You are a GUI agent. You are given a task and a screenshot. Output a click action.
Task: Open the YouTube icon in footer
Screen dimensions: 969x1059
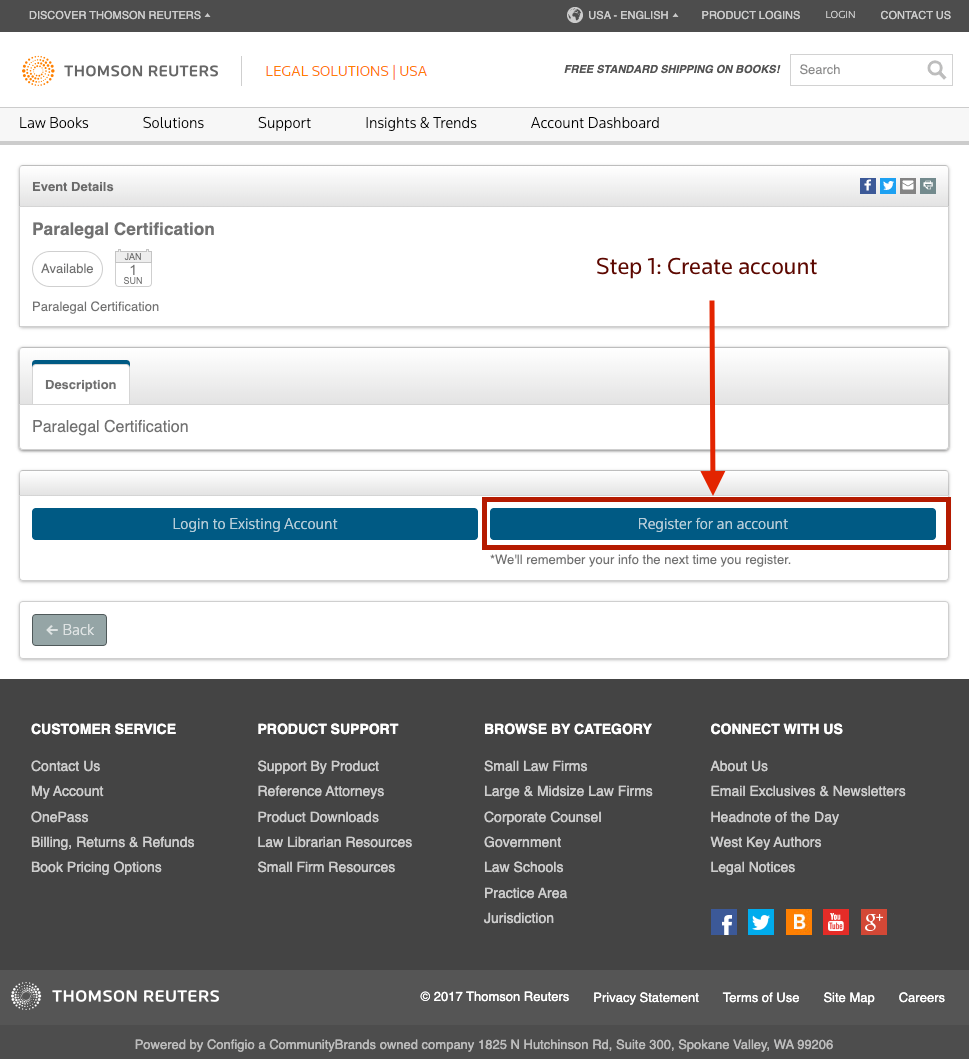click(x=836, y=922)
